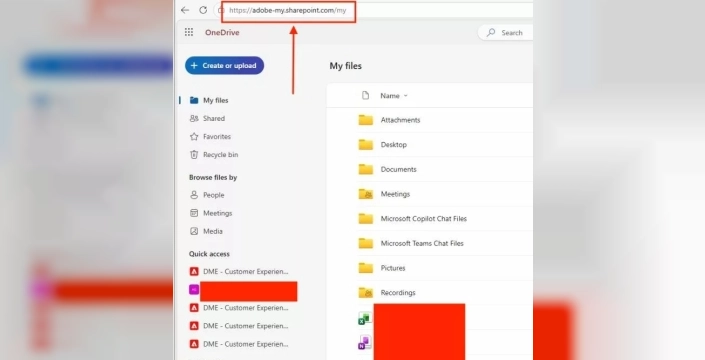The image size is (705, 360).
Task: Open the Documents folder
Action: pos(398,169)
